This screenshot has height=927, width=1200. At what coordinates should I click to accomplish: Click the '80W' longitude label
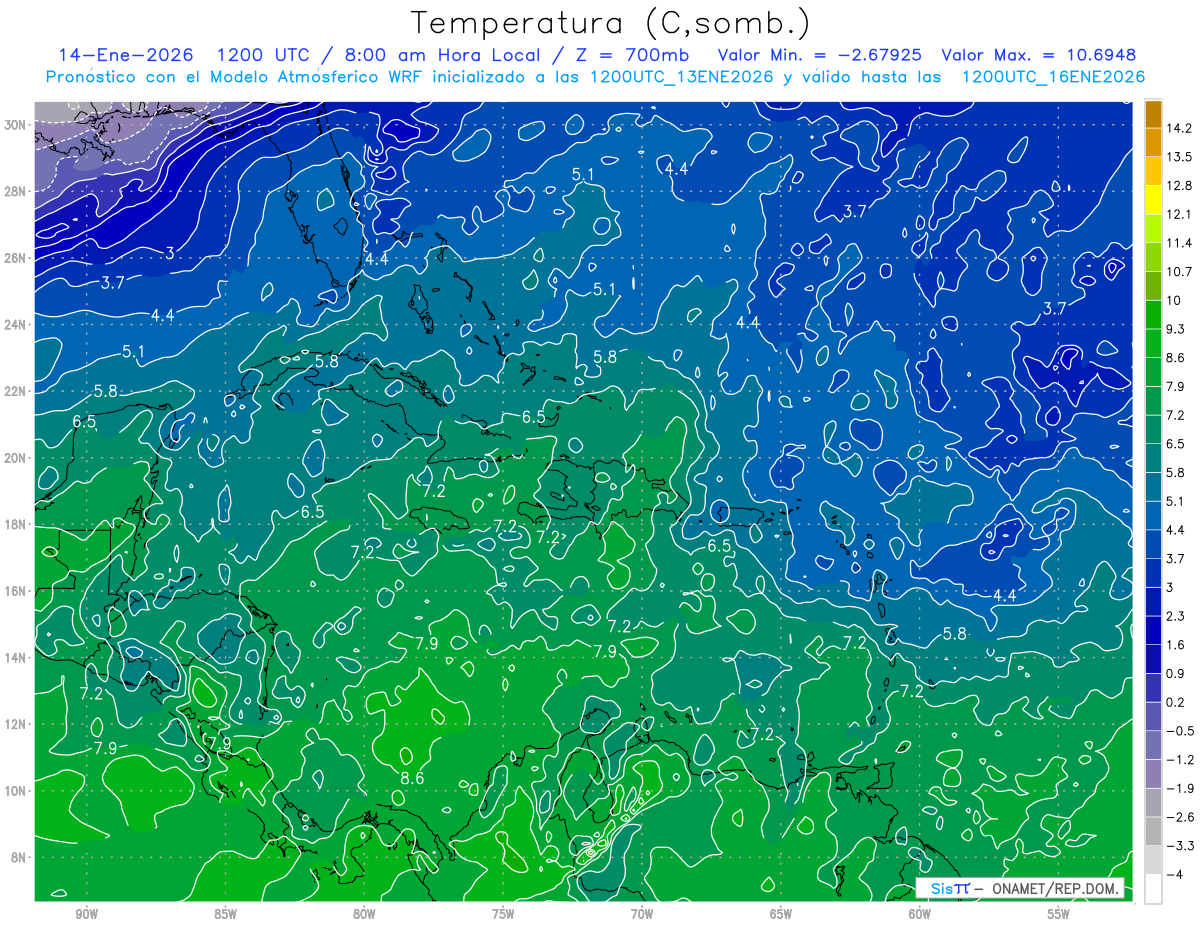pyautogui.click(x=364, y=914)
